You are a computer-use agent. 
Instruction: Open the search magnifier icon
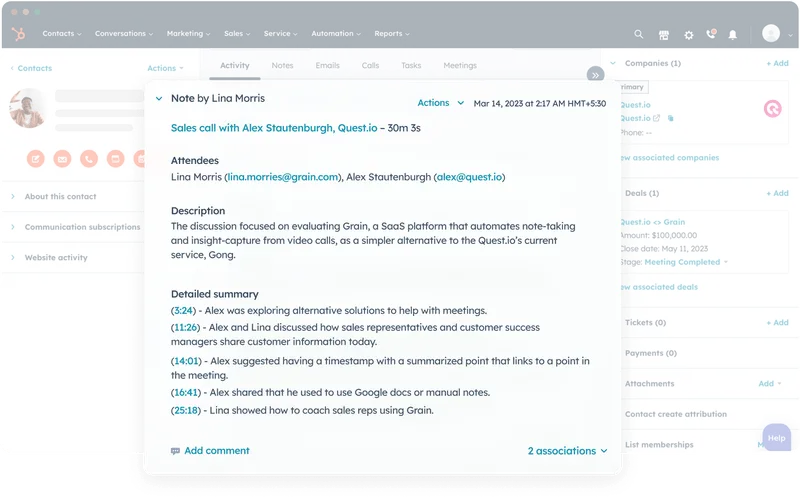tap(638, 34)
